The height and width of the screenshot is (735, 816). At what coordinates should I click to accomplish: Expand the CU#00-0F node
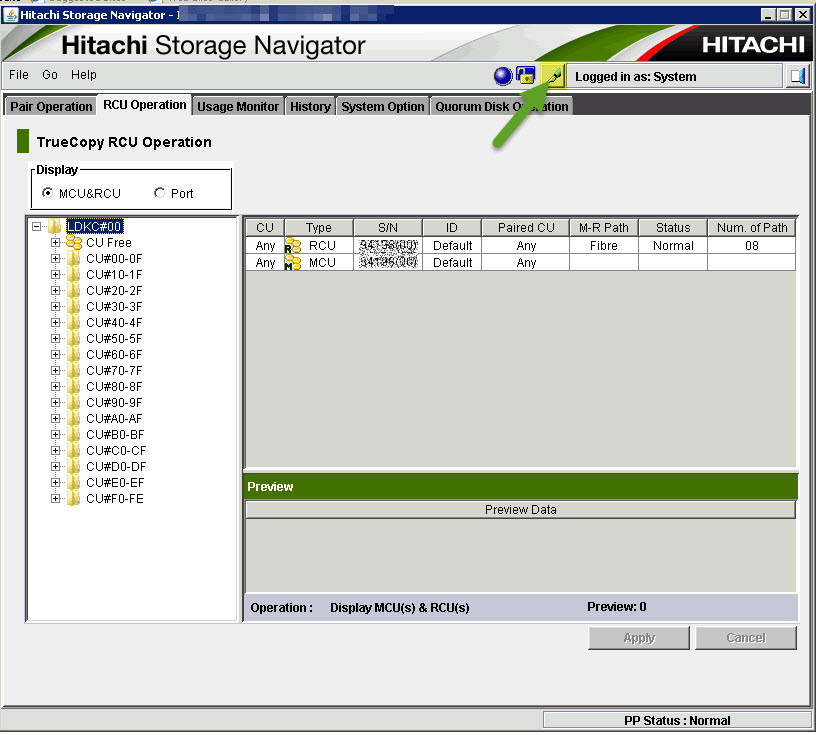[x=55, y=259]
